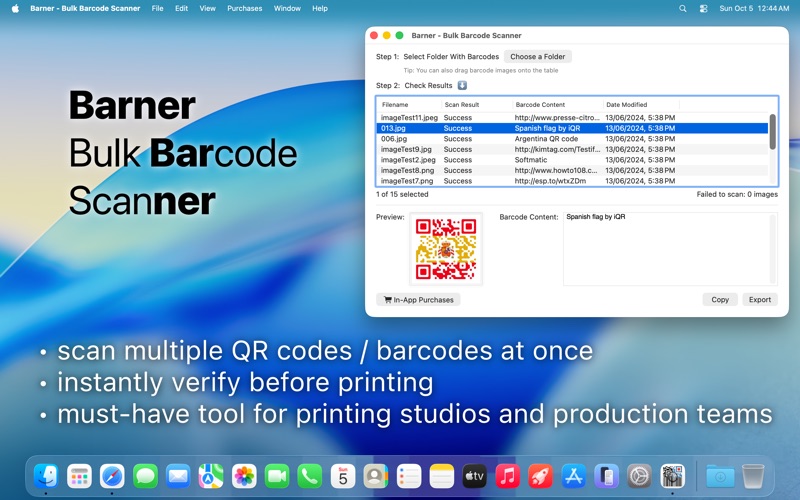The height and width of the screenshot is (500, 800).
Task: Select the 006.jpg row
Action: (572, 139)
